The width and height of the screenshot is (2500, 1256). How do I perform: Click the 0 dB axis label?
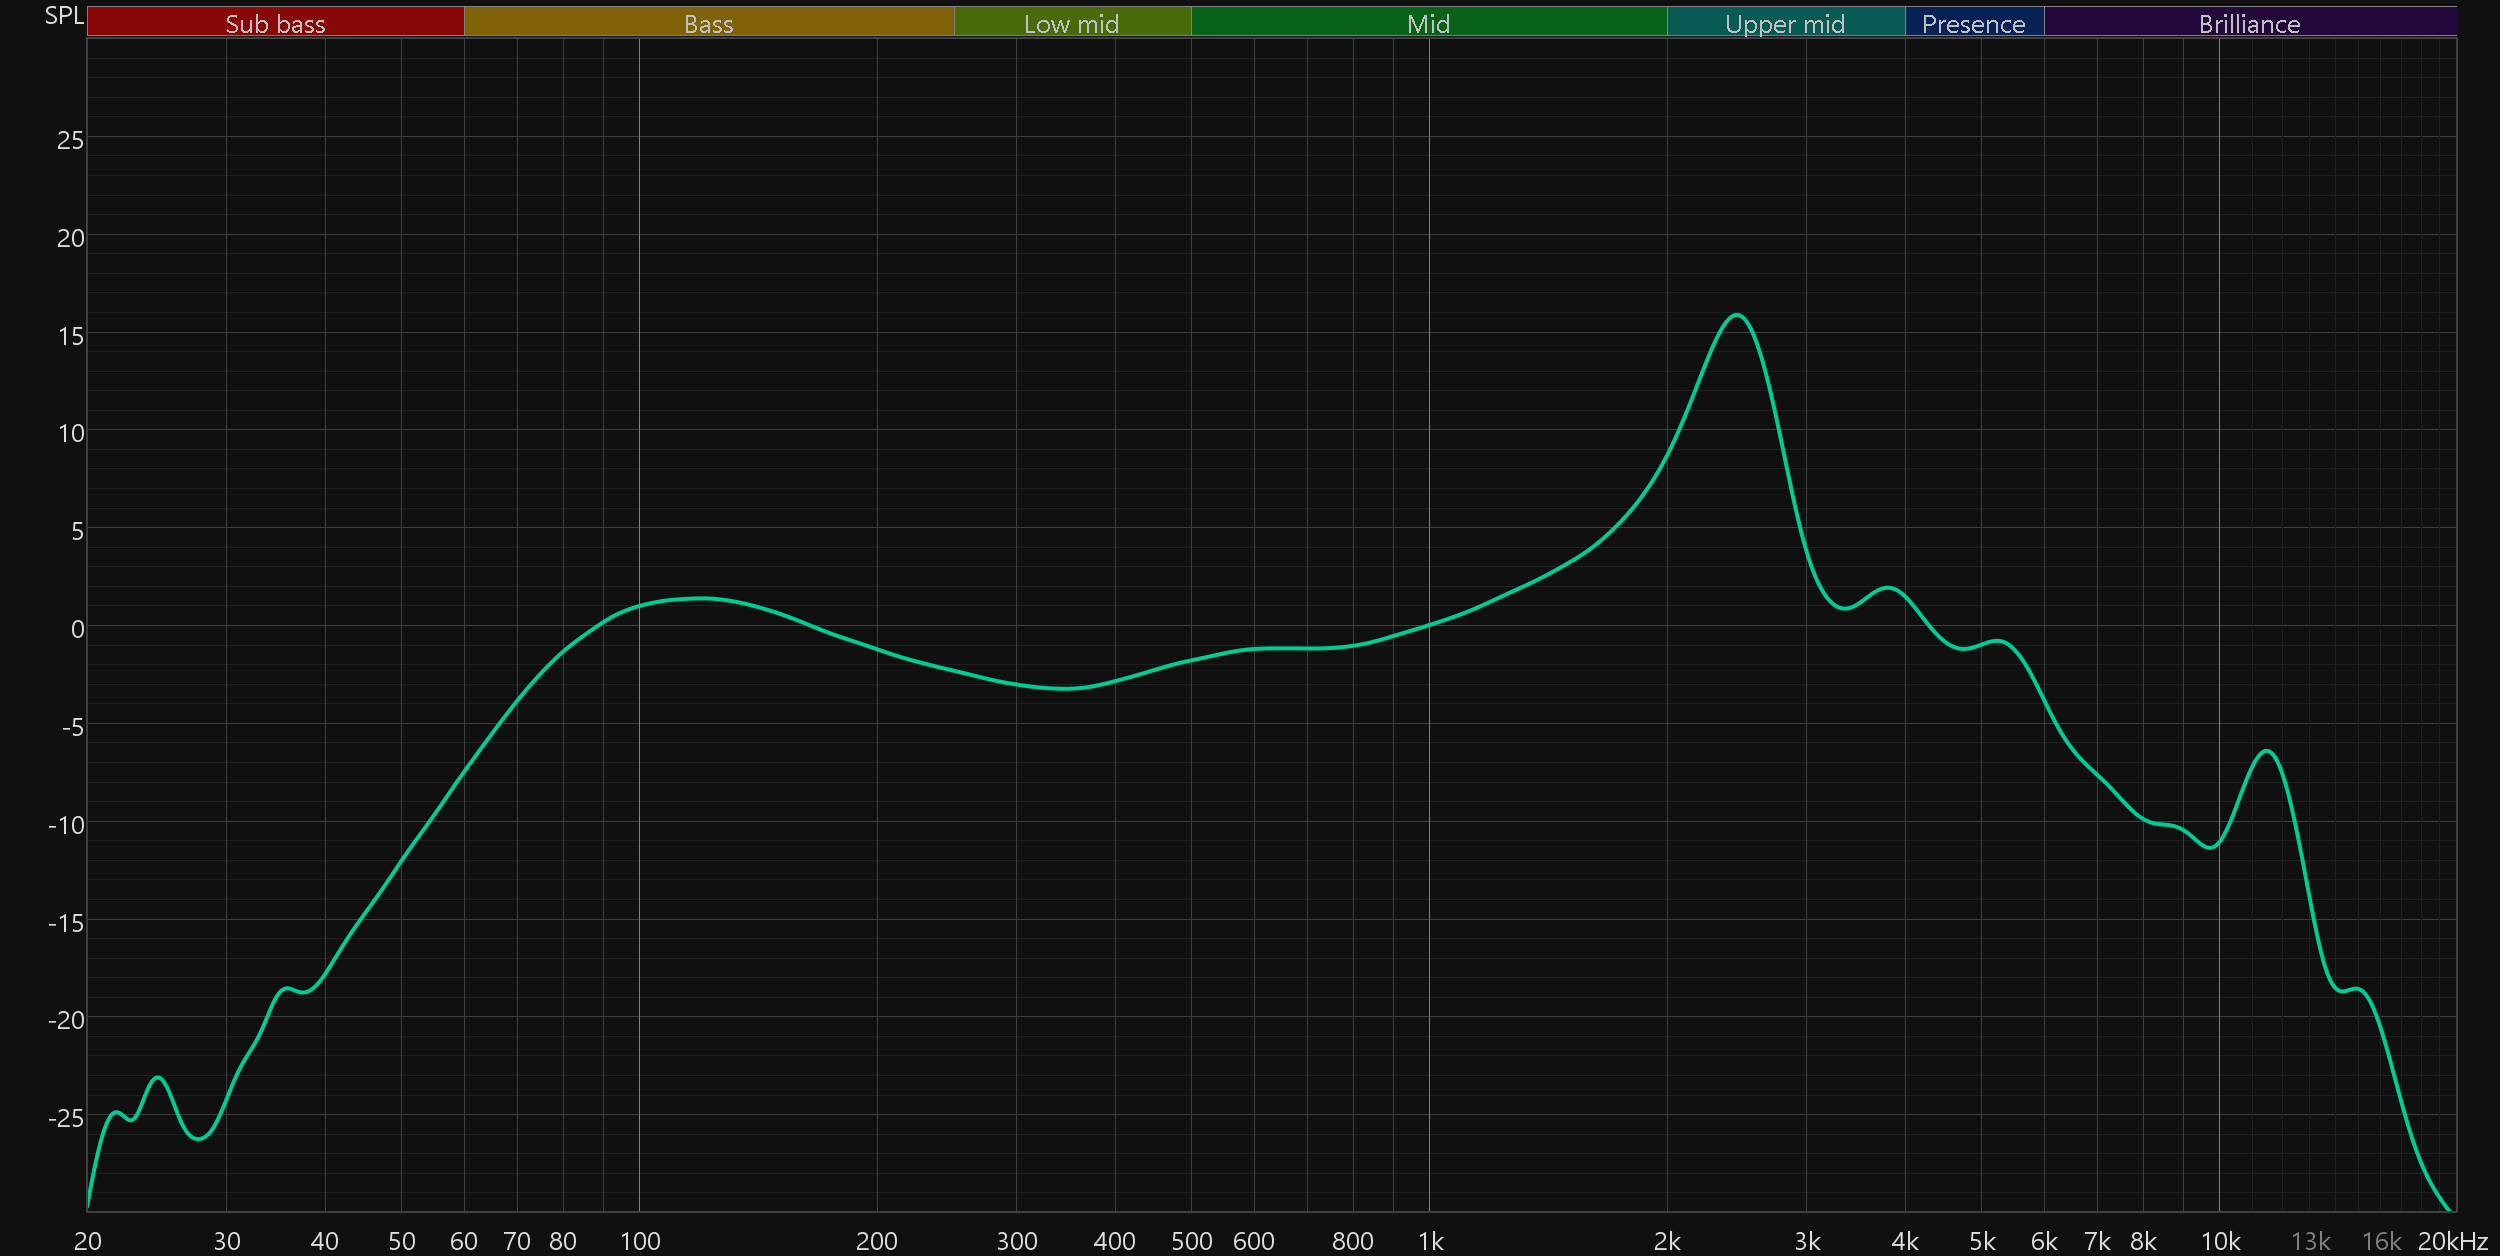tap(77, 629)
